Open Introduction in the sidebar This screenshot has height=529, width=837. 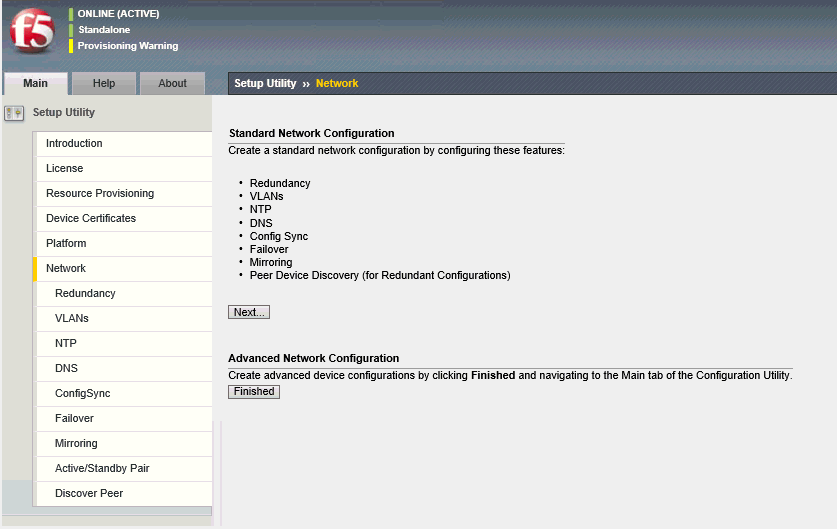pyautogui.click(x=74, y=144)
